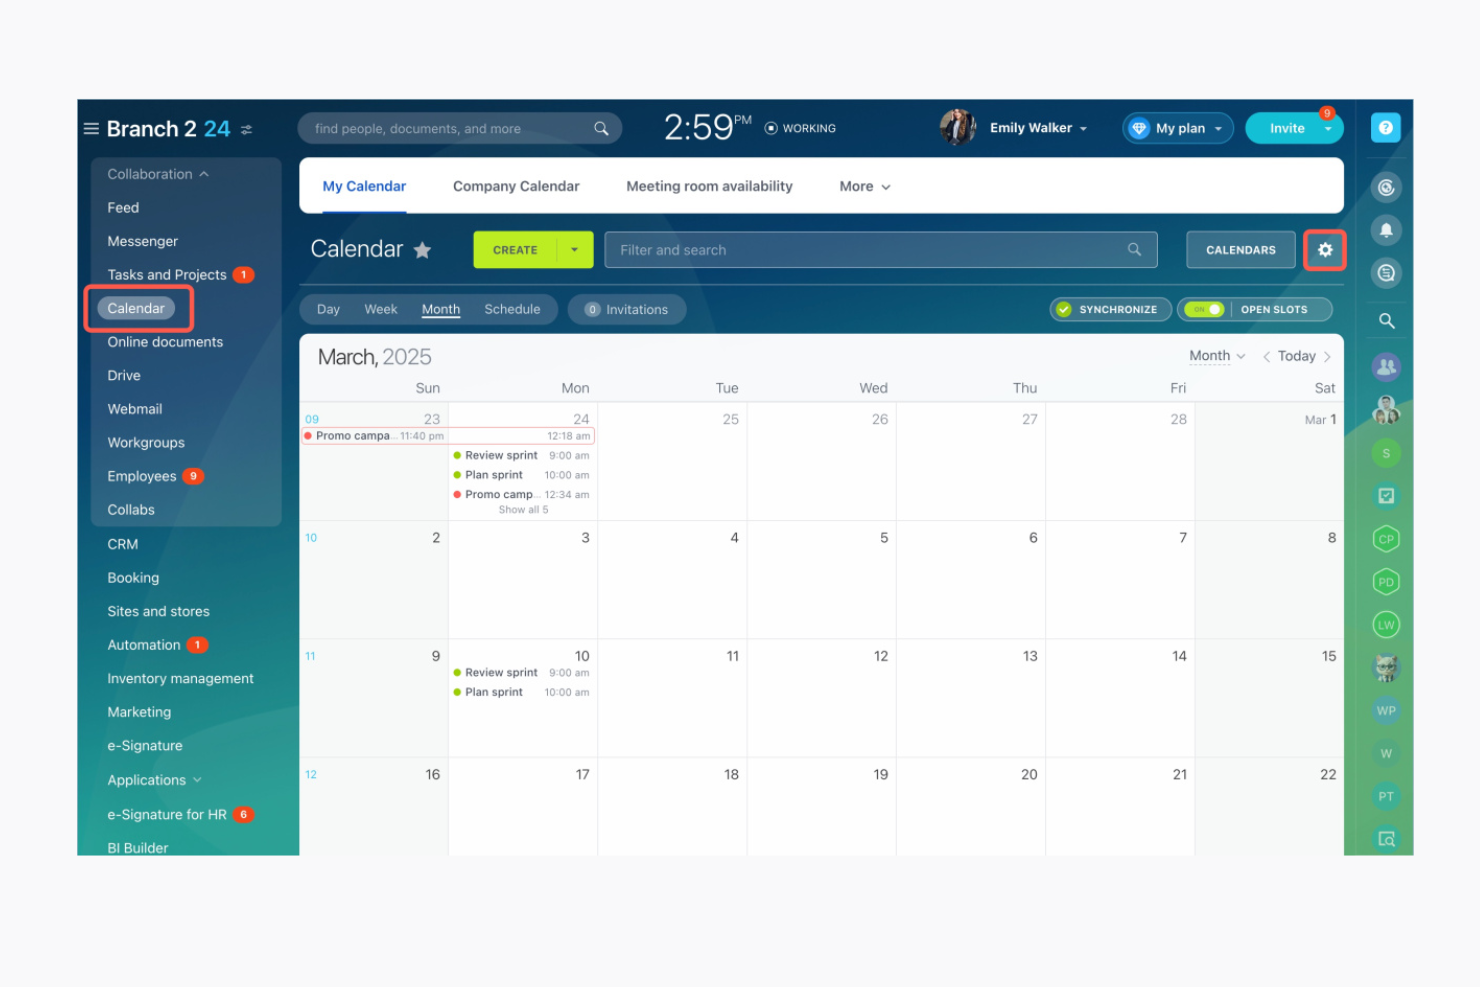Click the sliders icon beside Branch 2 24
The image size is (1480, 987).
[x=247, y=130]
